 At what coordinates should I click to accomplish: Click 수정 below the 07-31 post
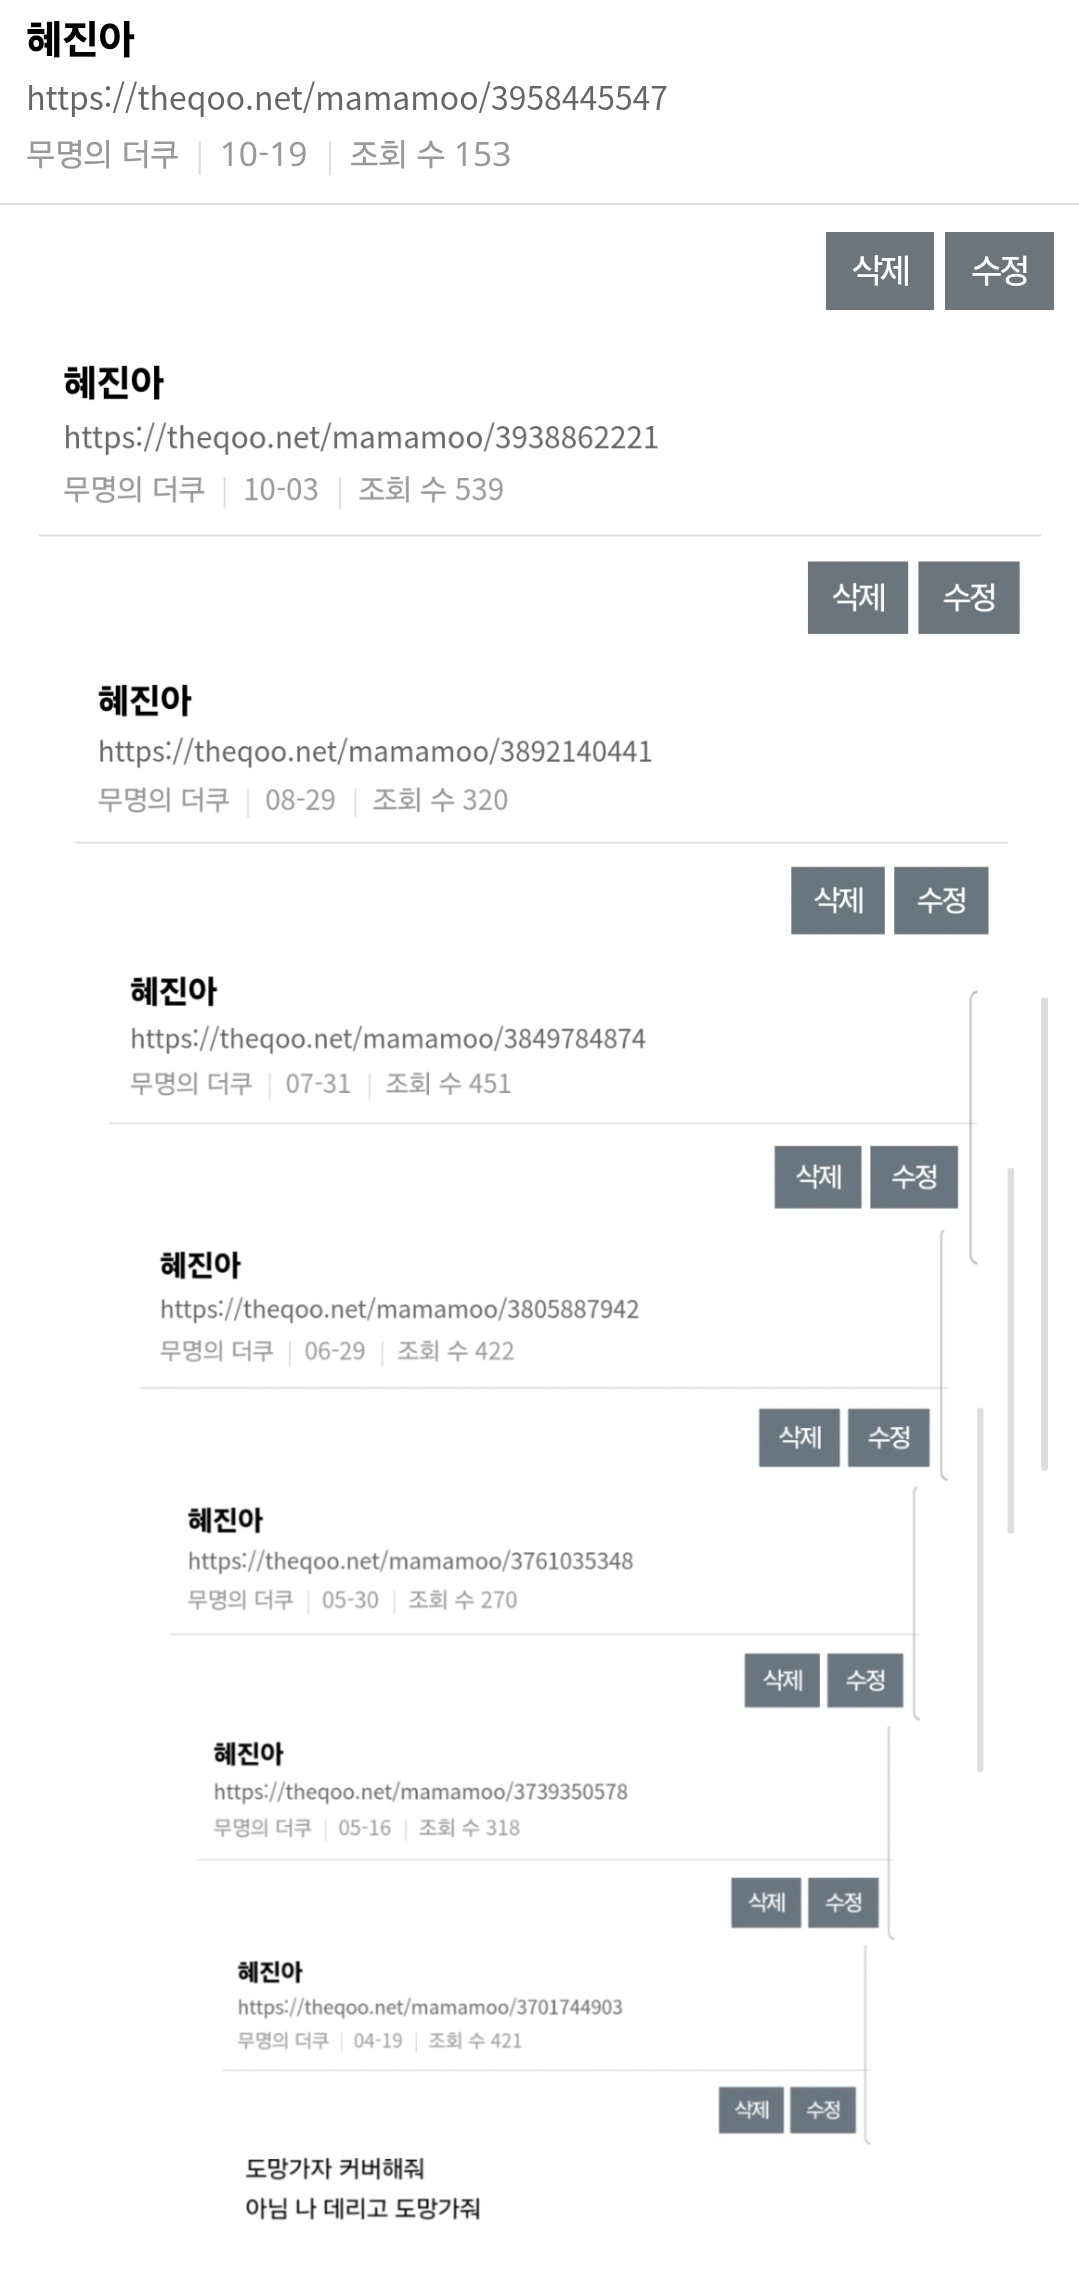click(x=913, y=1177)
